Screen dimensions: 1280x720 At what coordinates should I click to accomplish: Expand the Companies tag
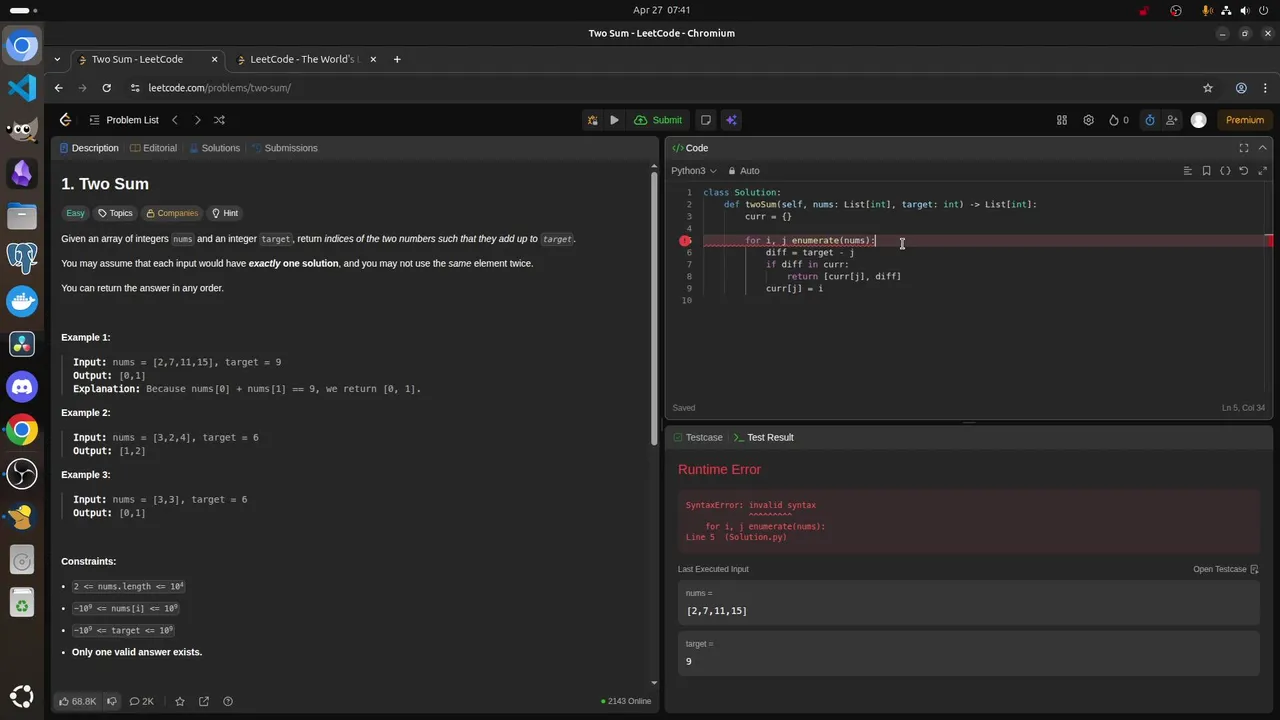point(172,213)
